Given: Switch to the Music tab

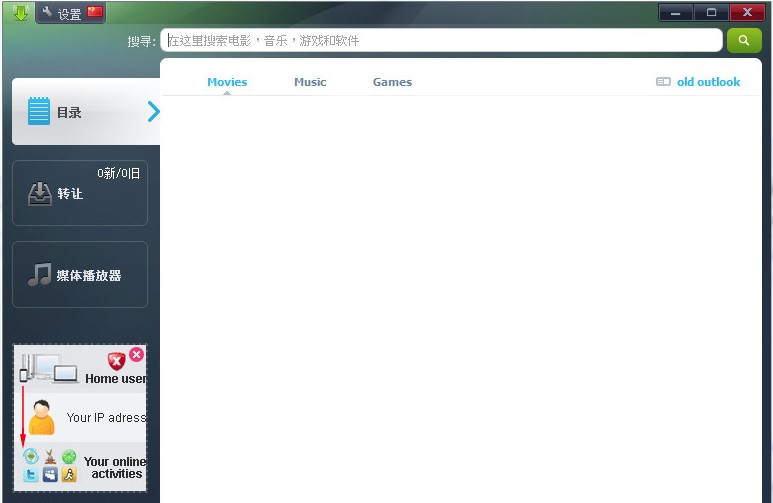Looking at the screenshot, I should coord(310,82).
